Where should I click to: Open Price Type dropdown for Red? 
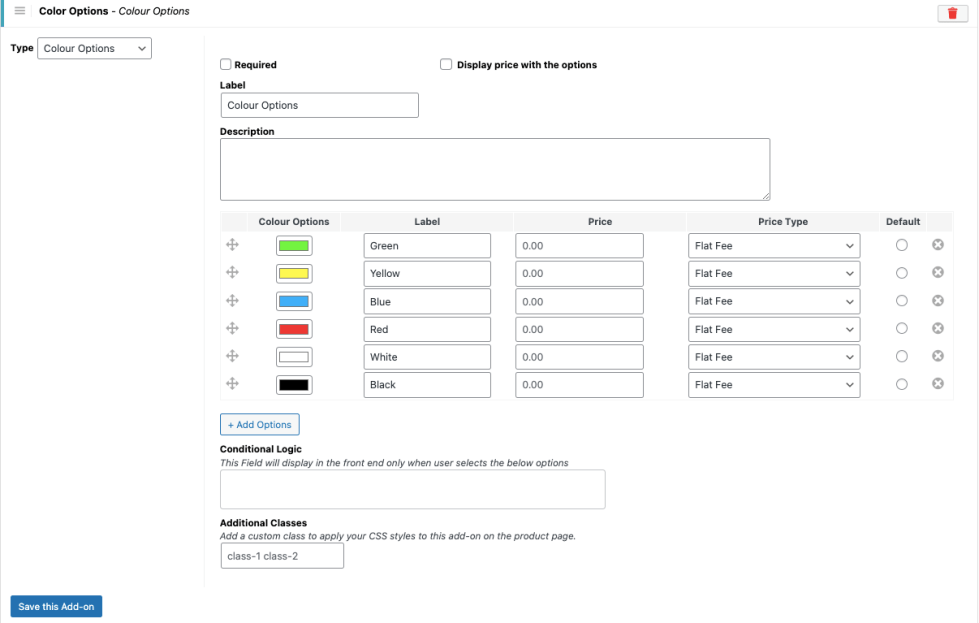pyautogui.click(x=774, y=329)
